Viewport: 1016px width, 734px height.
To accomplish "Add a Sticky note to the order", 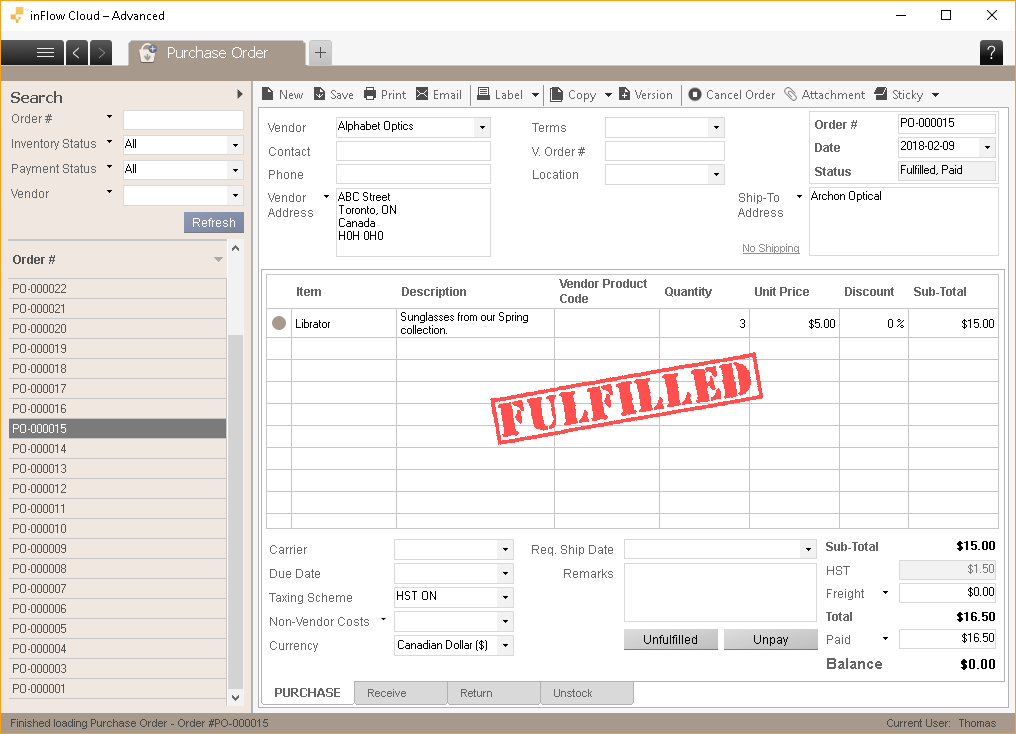I will click(x=899, y=94).
